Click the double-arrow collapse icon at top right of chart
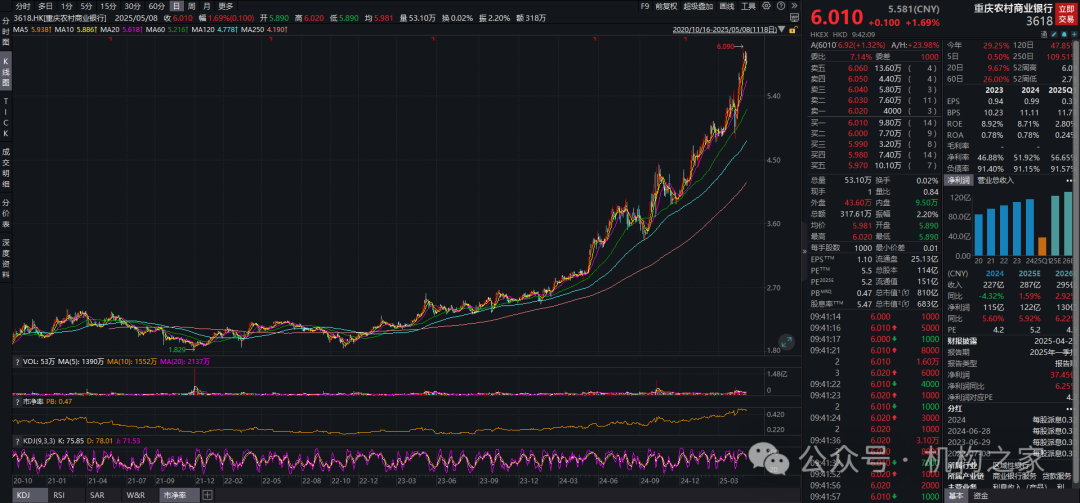The image size is (1080, 503). click(794, 6)
